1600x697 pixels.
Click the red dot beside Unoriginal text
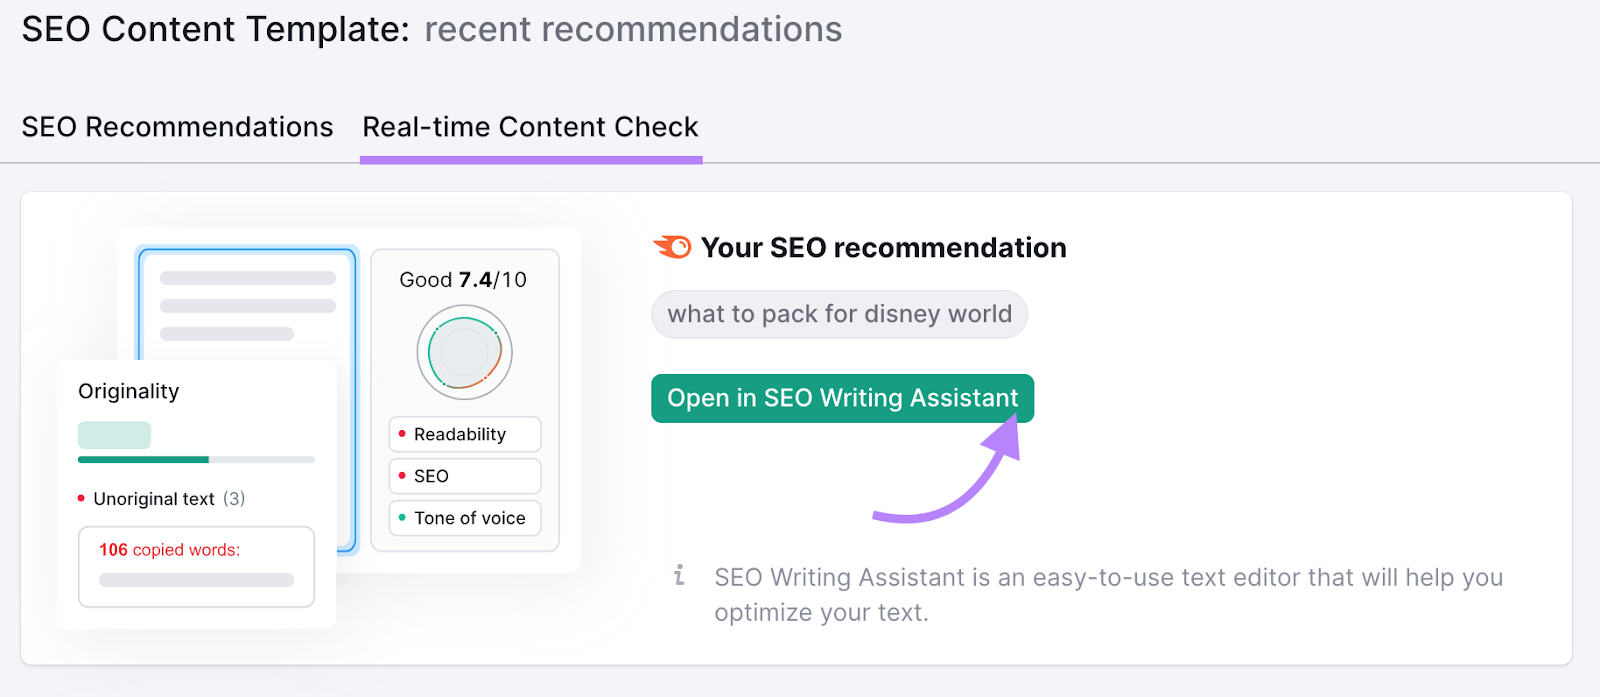[x=81, y=498]
